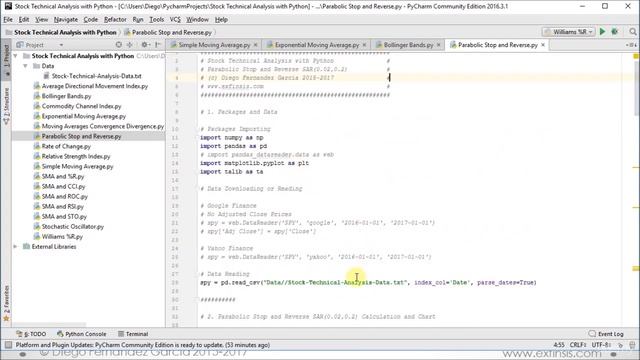This screenshot has height=360, width=640.
Task: Click Scroll from Source target icon
Action: (x=118, y=44)
